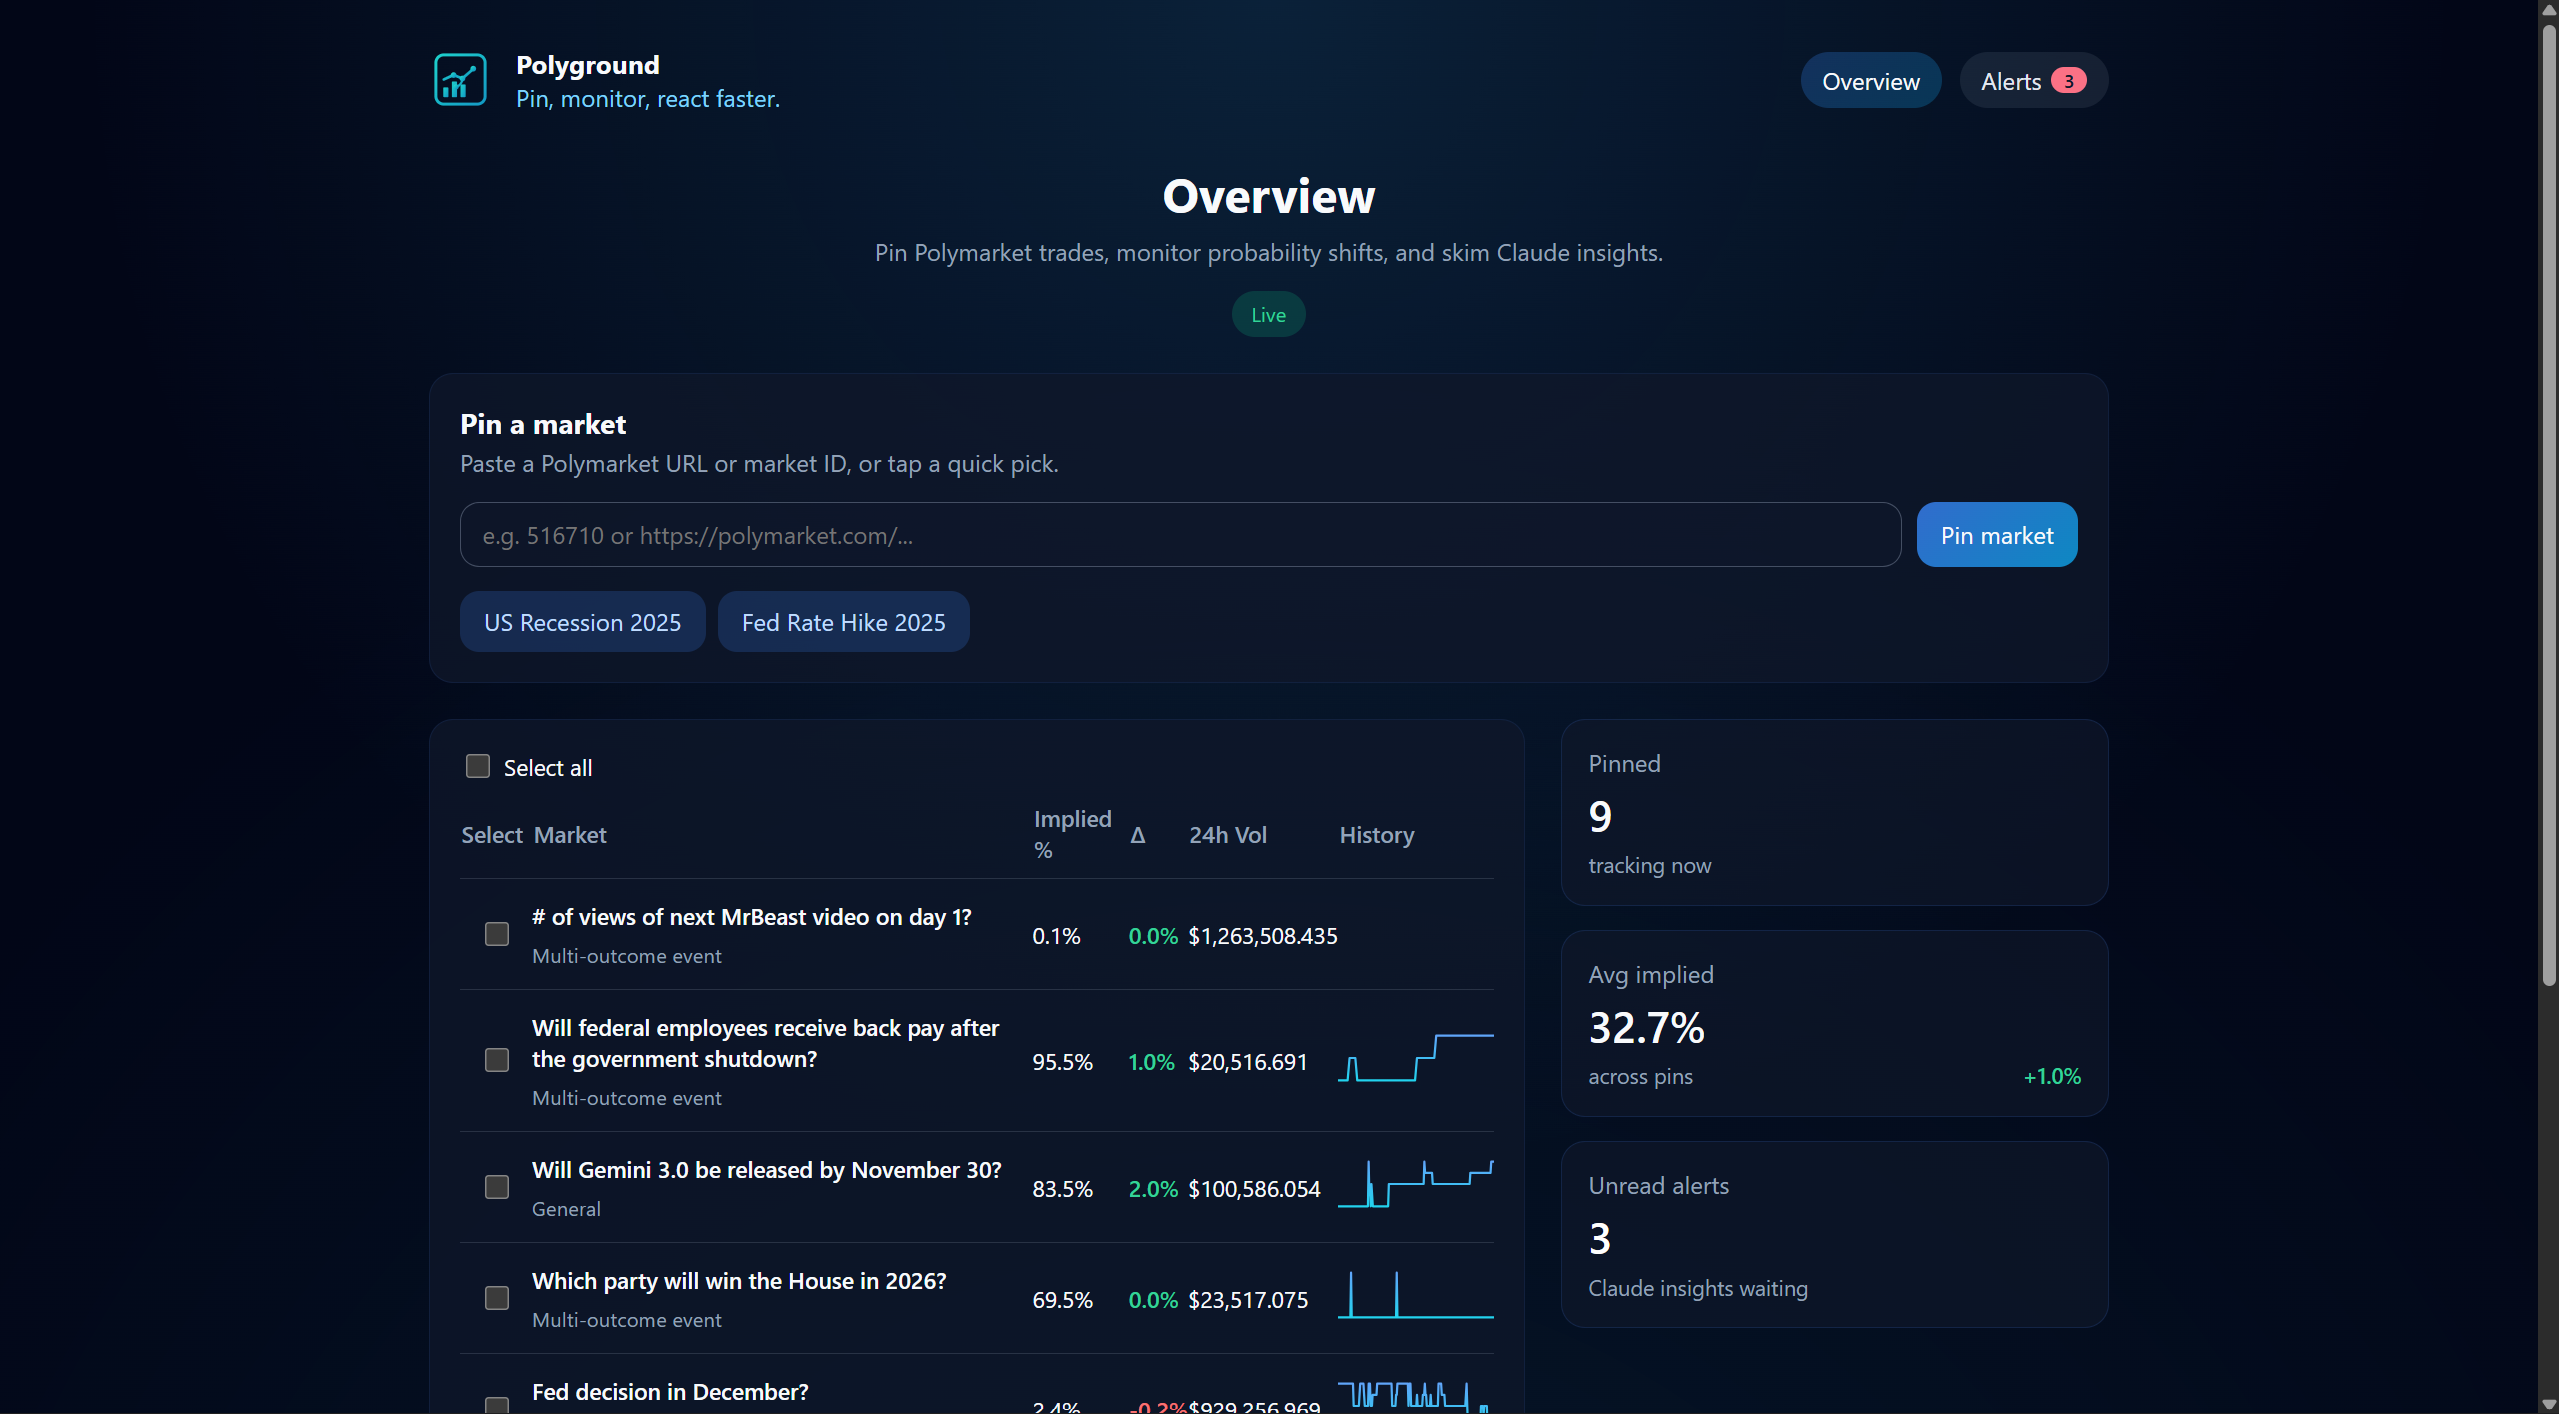This screenshot has height=1414, width=2559.
Task: Click the Gemini 3.0 history sparkline
Action: point(1415,1185)
